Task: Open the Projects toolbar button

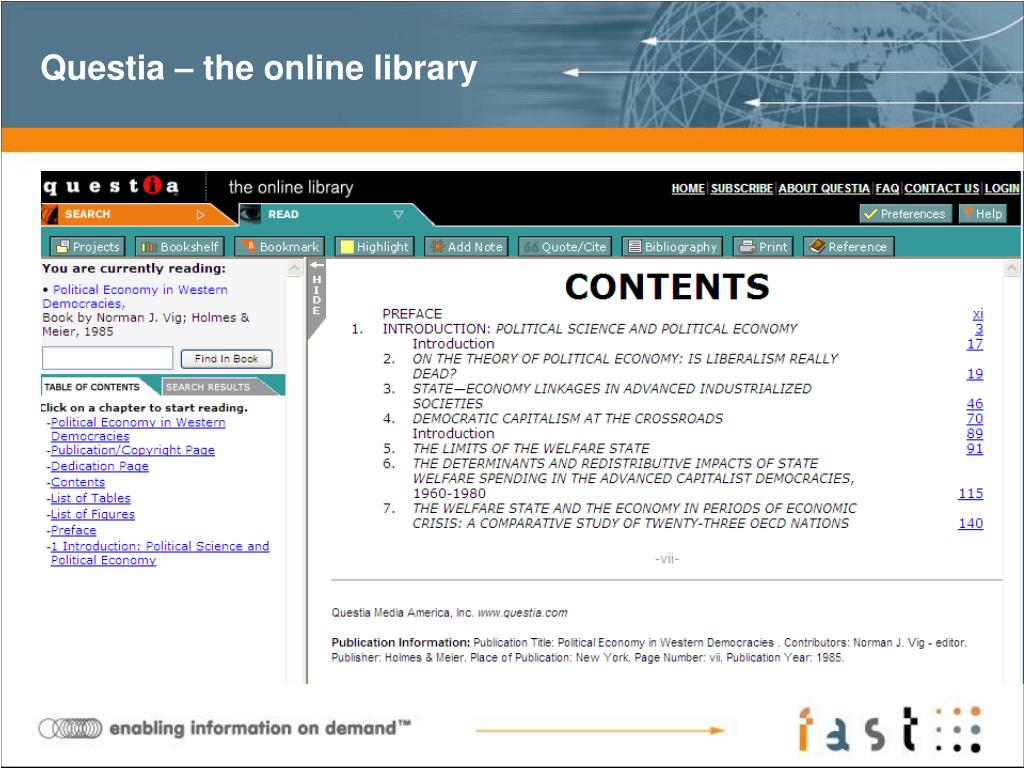Action: tap(88, 247)
